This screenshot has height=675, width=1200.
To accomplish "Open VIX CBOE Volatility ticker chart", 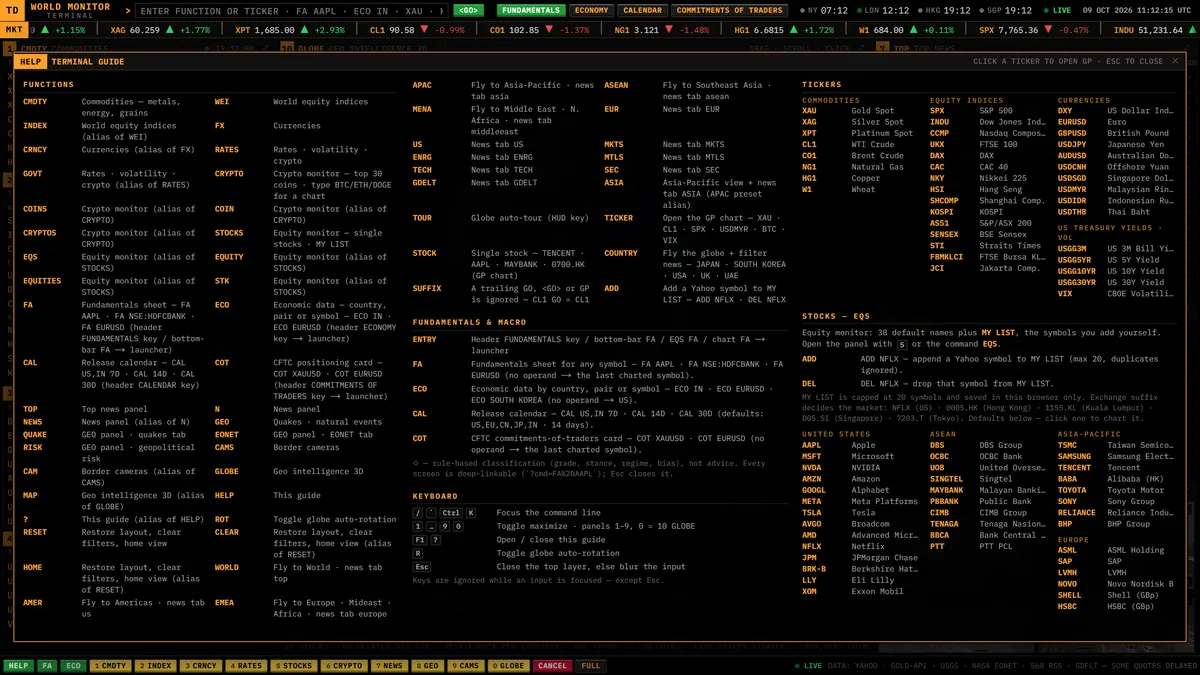I will click(x=1115, y=294).
